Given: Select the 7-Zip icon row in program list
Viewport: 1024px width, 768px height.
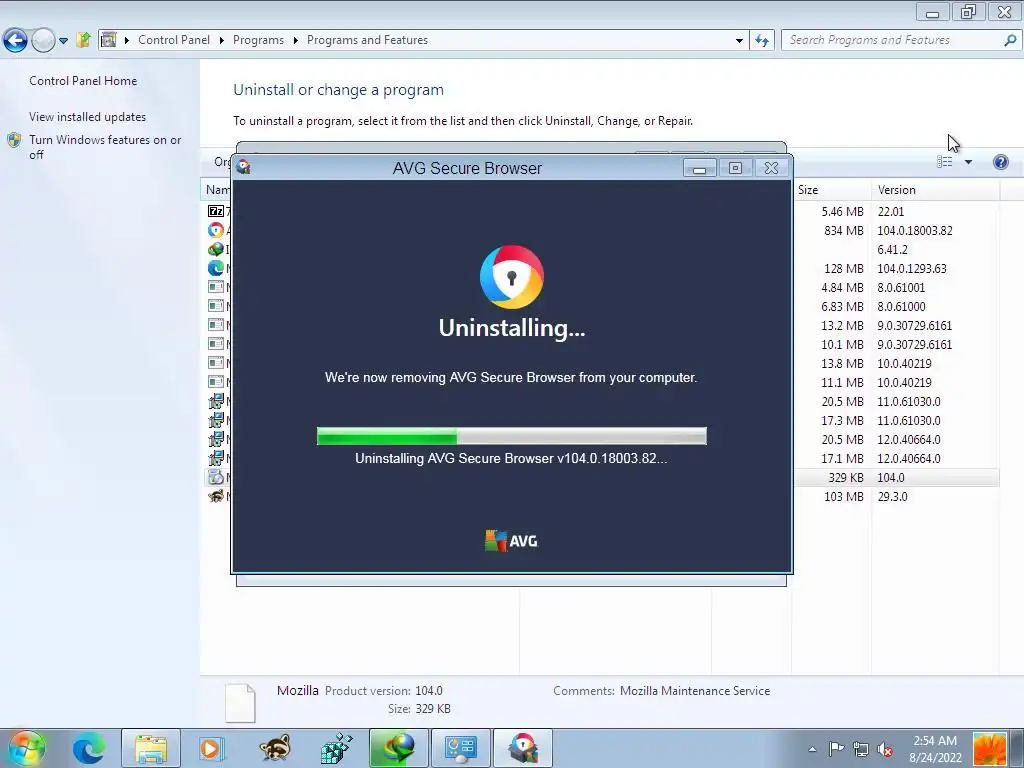Looking at the screenshot, I should pyautogui.click(x=216, y=211).
